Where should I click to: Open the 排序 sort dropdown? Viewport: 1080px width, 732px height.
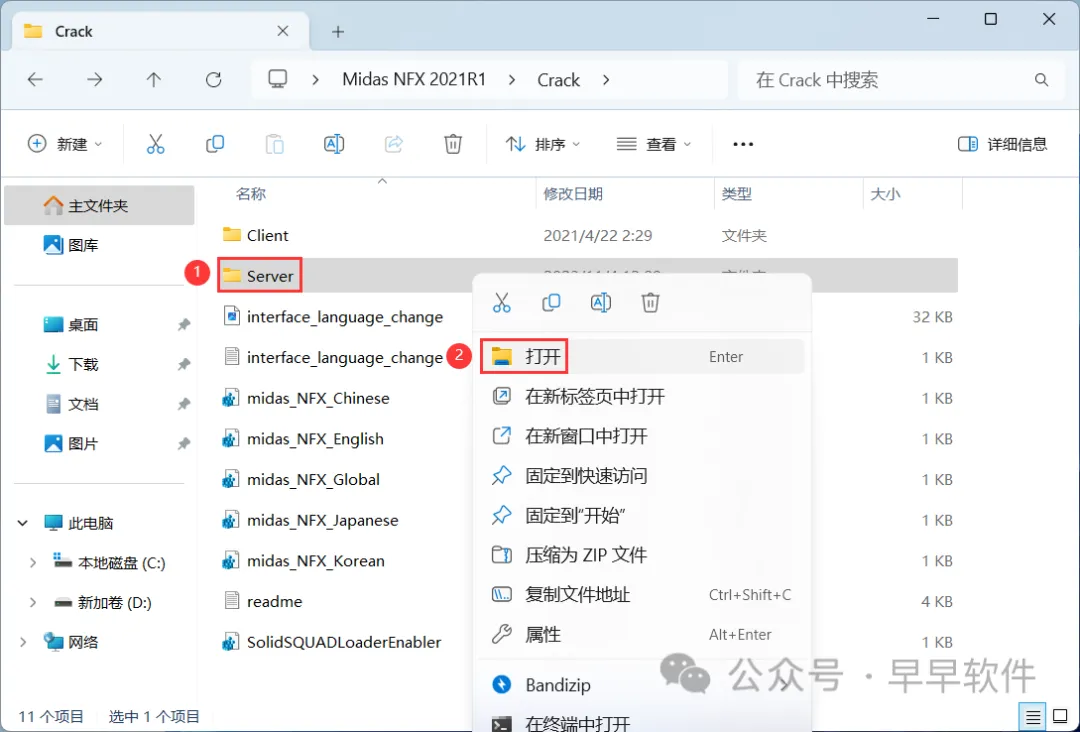(543, 144)
